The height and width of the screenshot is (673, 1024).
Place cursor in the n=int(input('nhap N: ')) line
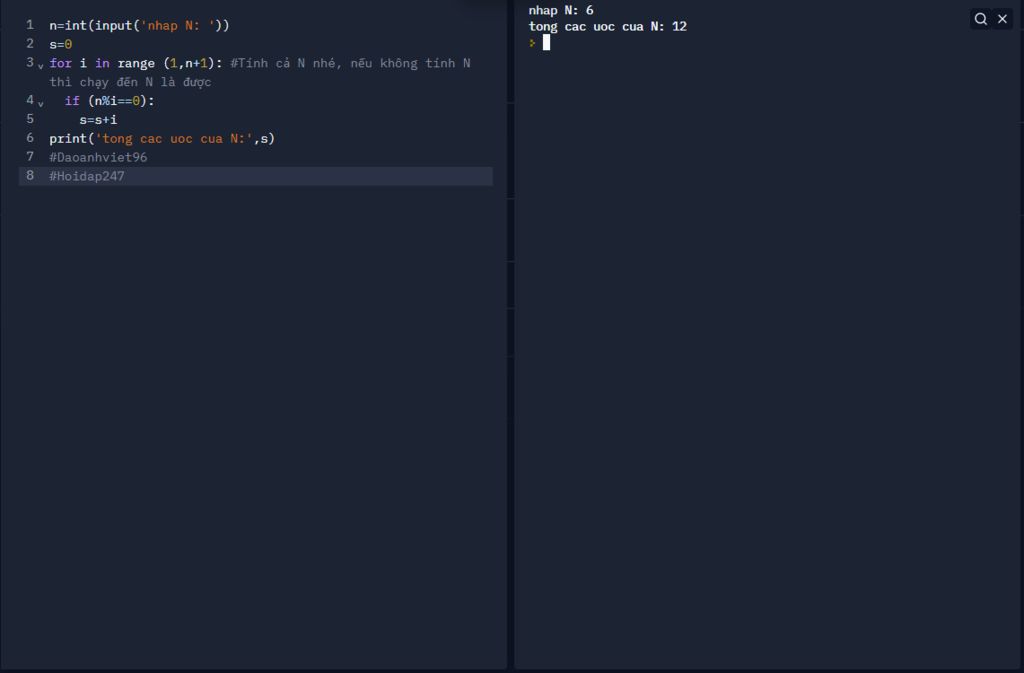(139, 25)
